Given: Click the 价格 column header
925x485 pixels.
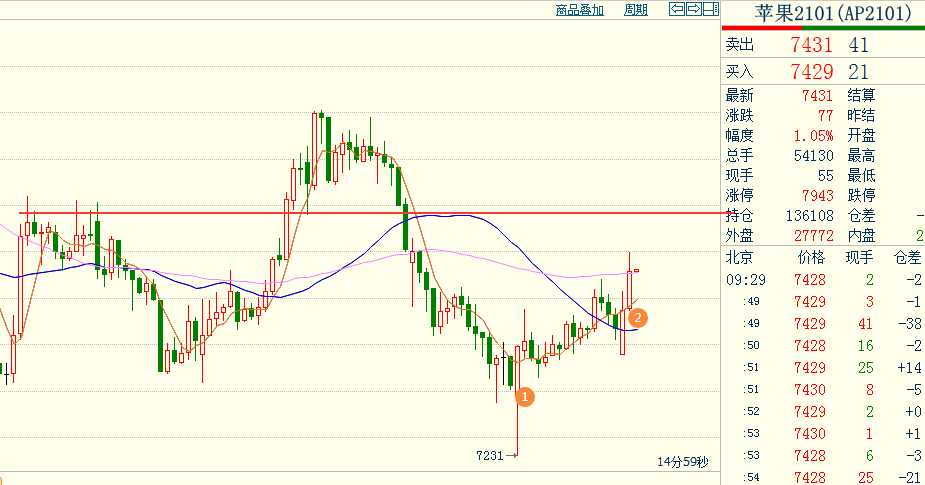Looking at the screenshot, I should click(811, 257).
